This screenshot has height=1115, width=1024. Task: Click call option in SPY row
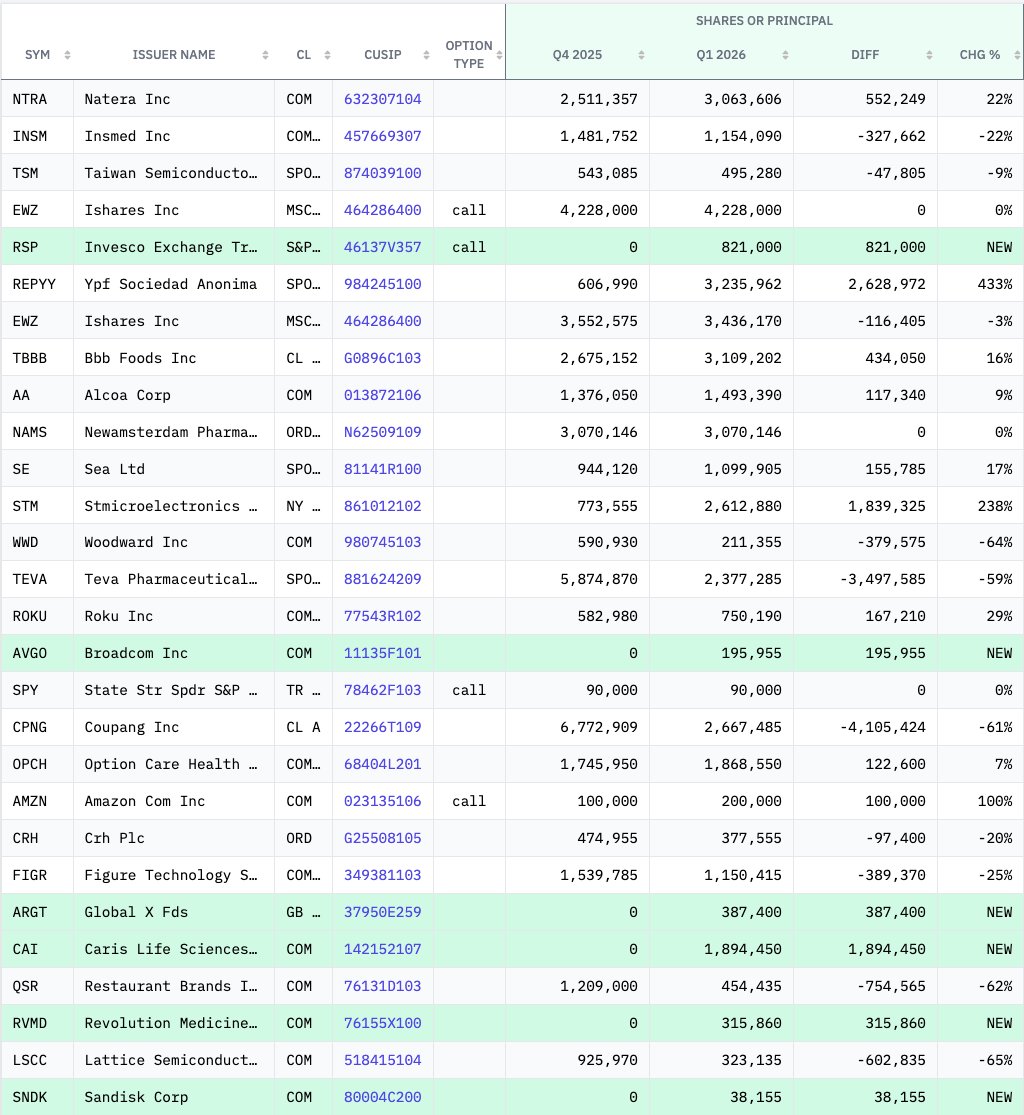pos(469,690)
